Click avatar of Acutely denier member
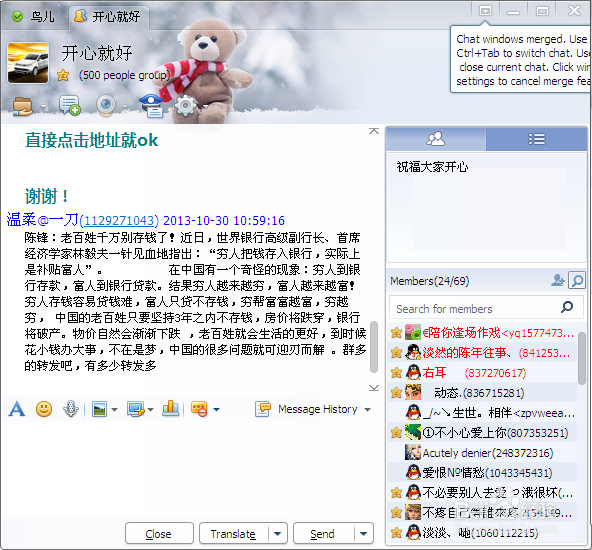This screenshot has width=592, height=550. [x=413, y=452]
